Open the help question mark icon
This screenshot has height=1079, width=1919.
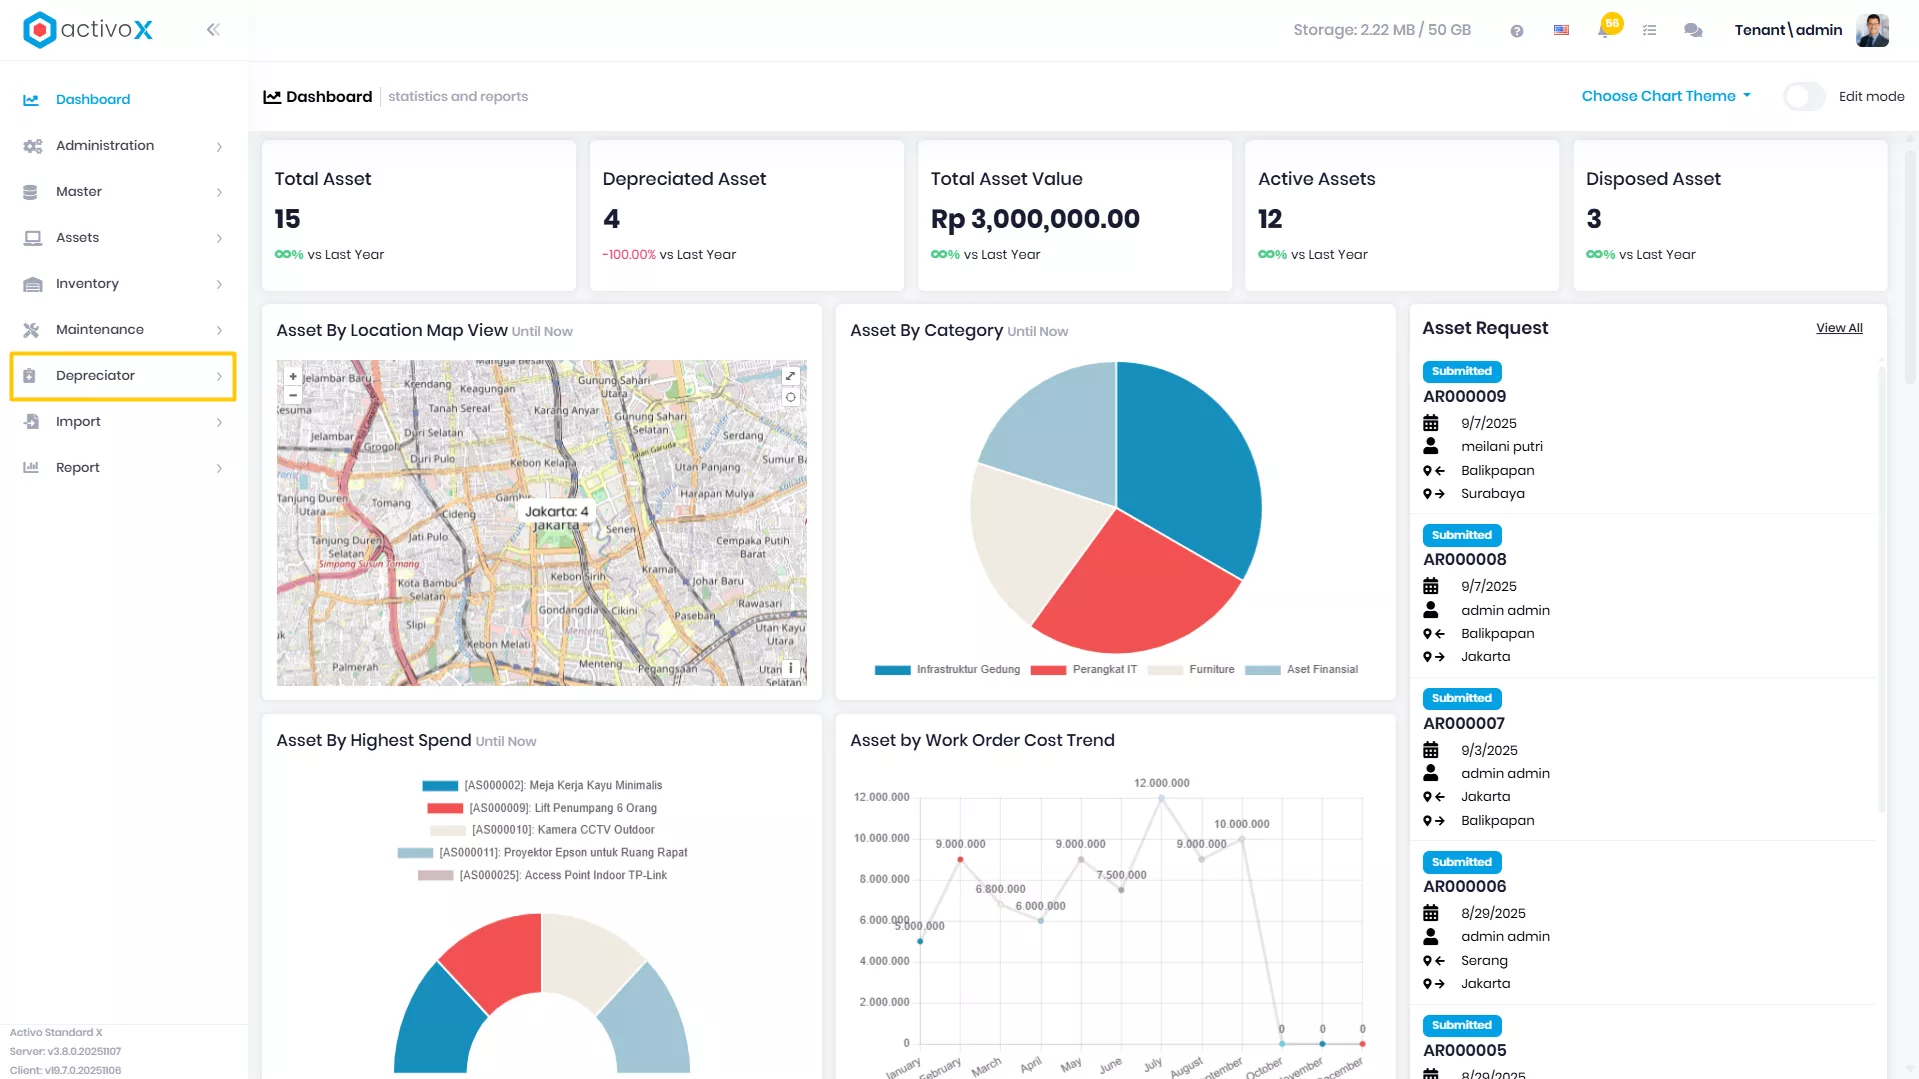click(x=1517, y=31)
